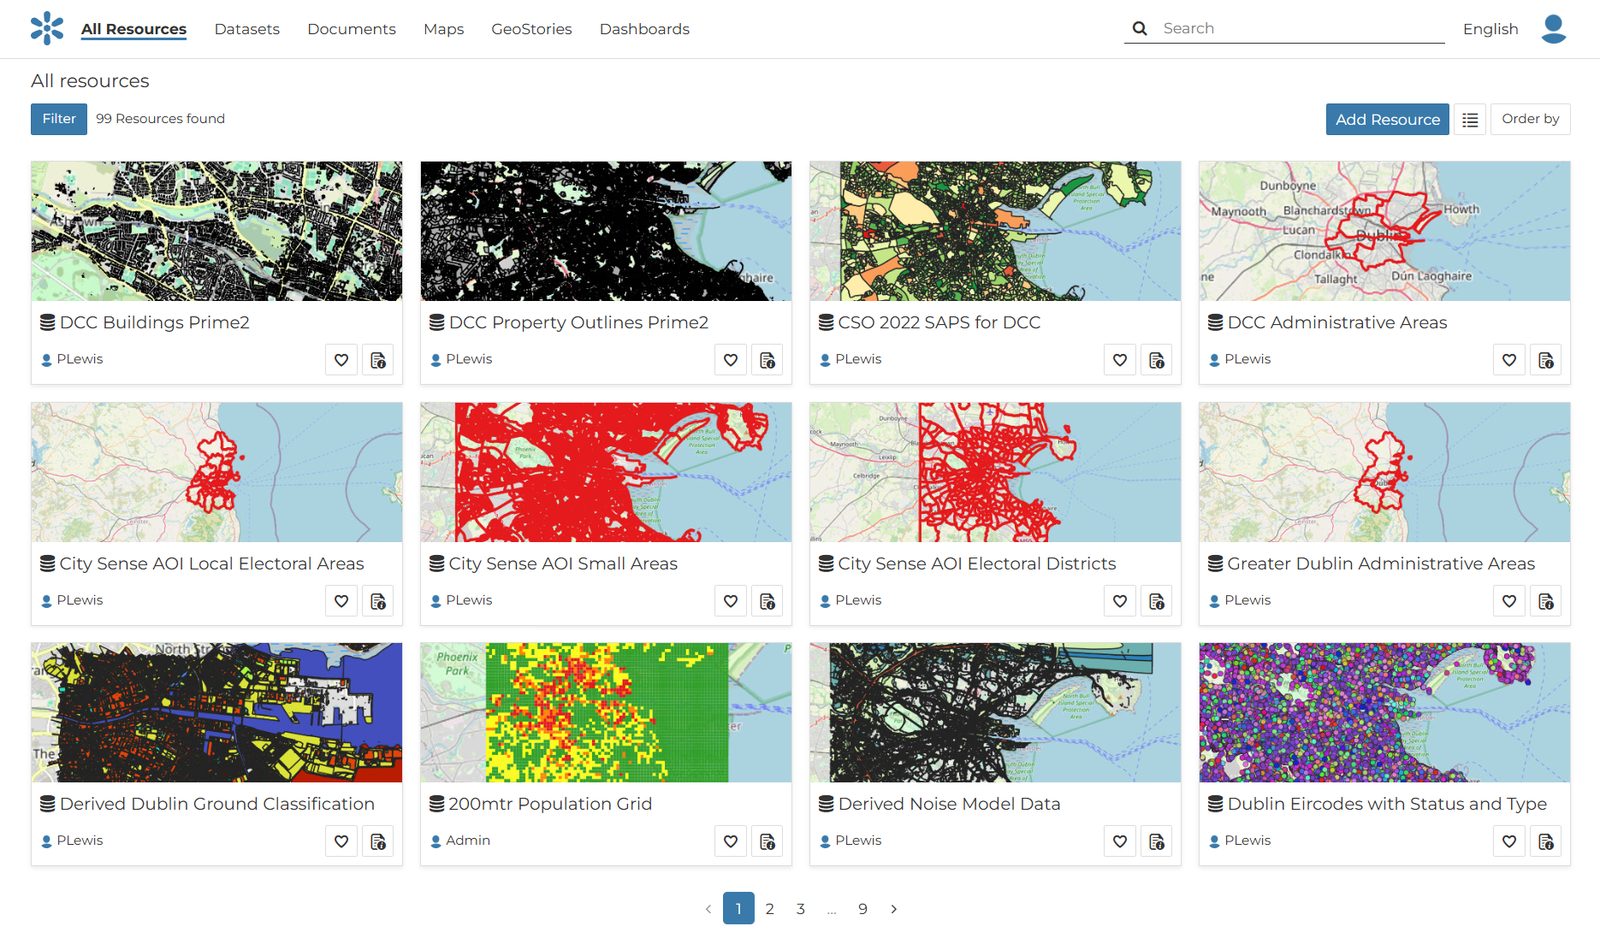Go to next page arrow
1600x944 pixels.
(894, 909)
